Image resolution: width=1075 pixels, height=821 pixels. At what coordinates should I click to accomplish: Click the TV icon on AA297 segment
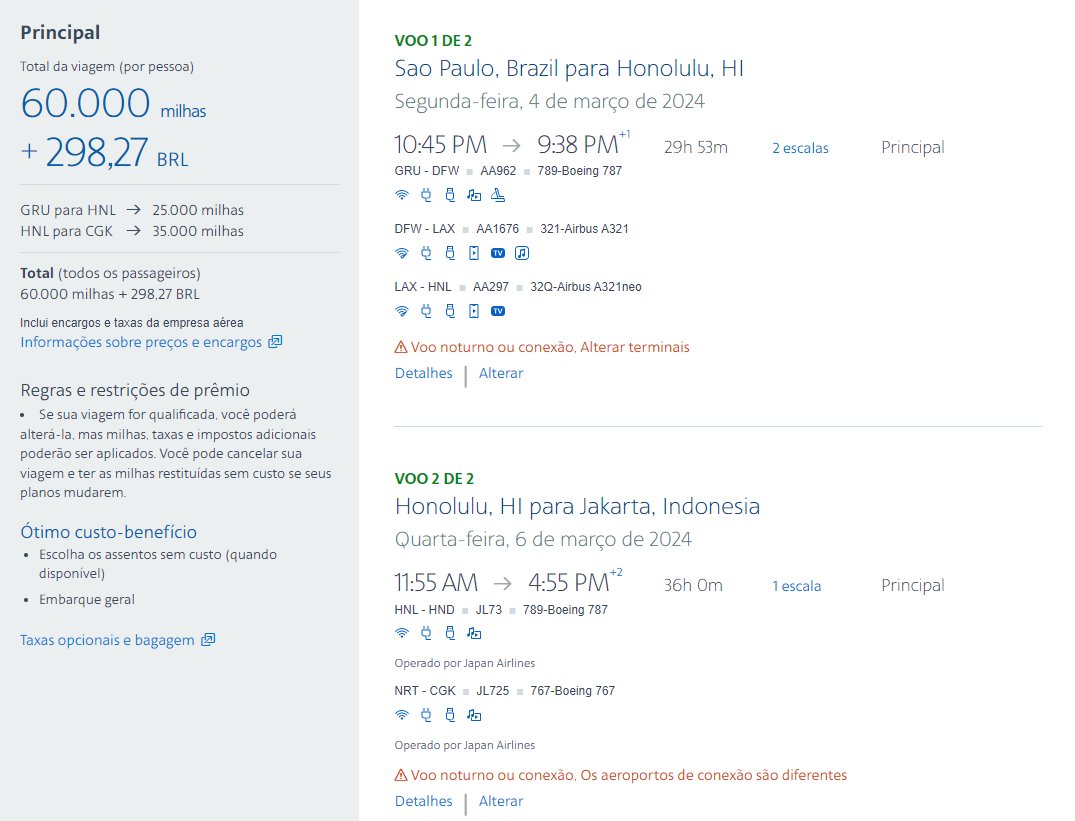(498, 311)
